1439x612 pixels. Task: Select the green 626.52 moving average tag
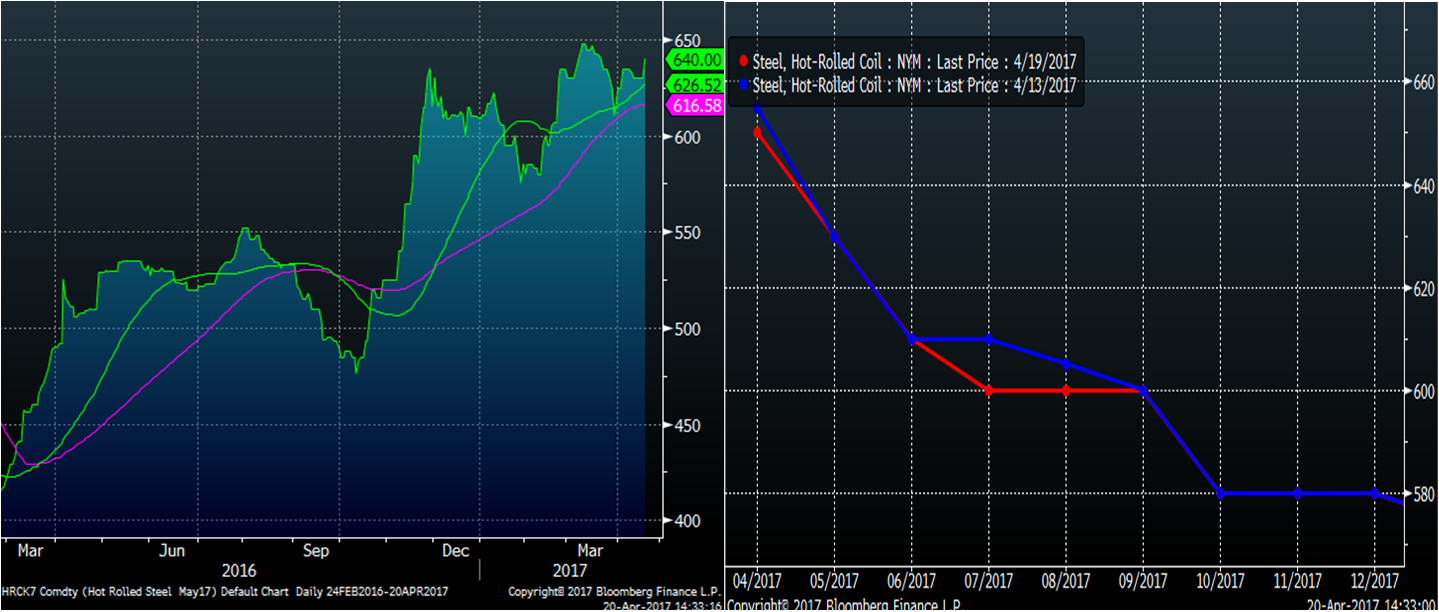(x=693, y=85)
